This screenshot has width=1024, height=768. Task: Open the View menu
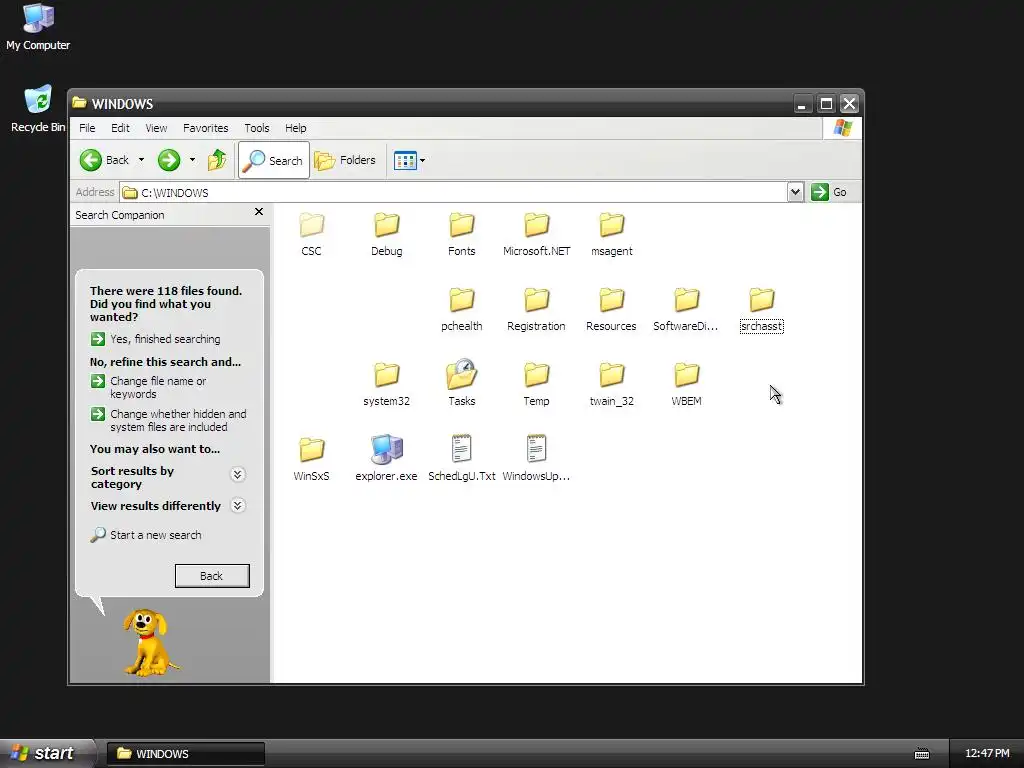pos(156,128)
